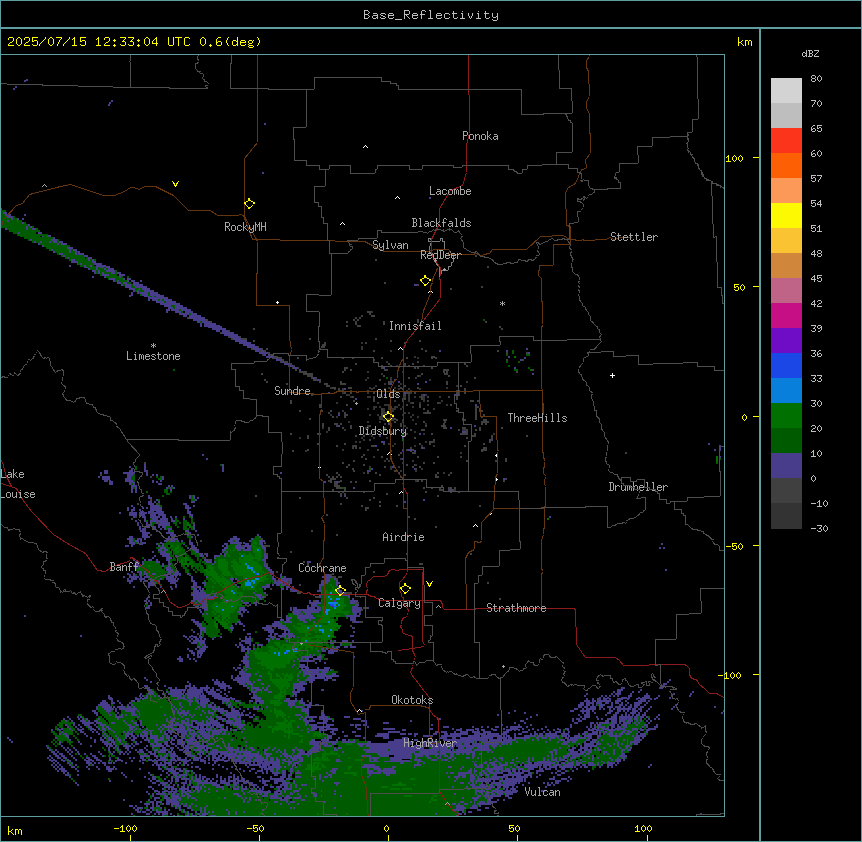Click the Cochrane label

click(x=322, y=568)
